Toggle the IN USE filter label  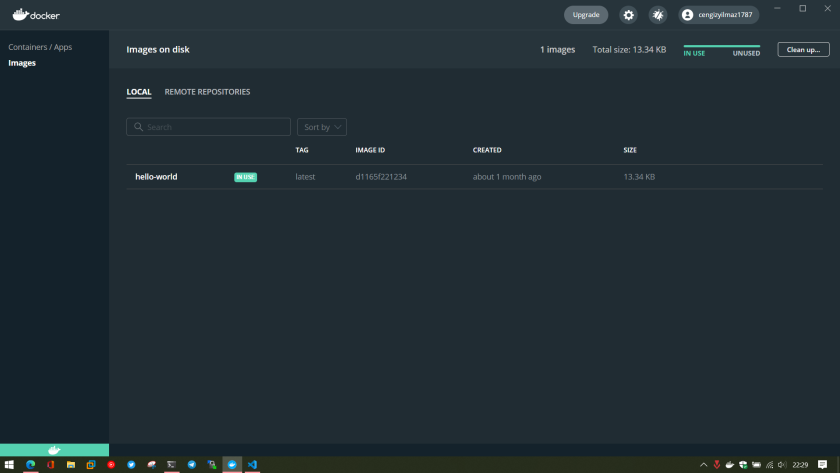pyautogui.click(x=694, y=53)
